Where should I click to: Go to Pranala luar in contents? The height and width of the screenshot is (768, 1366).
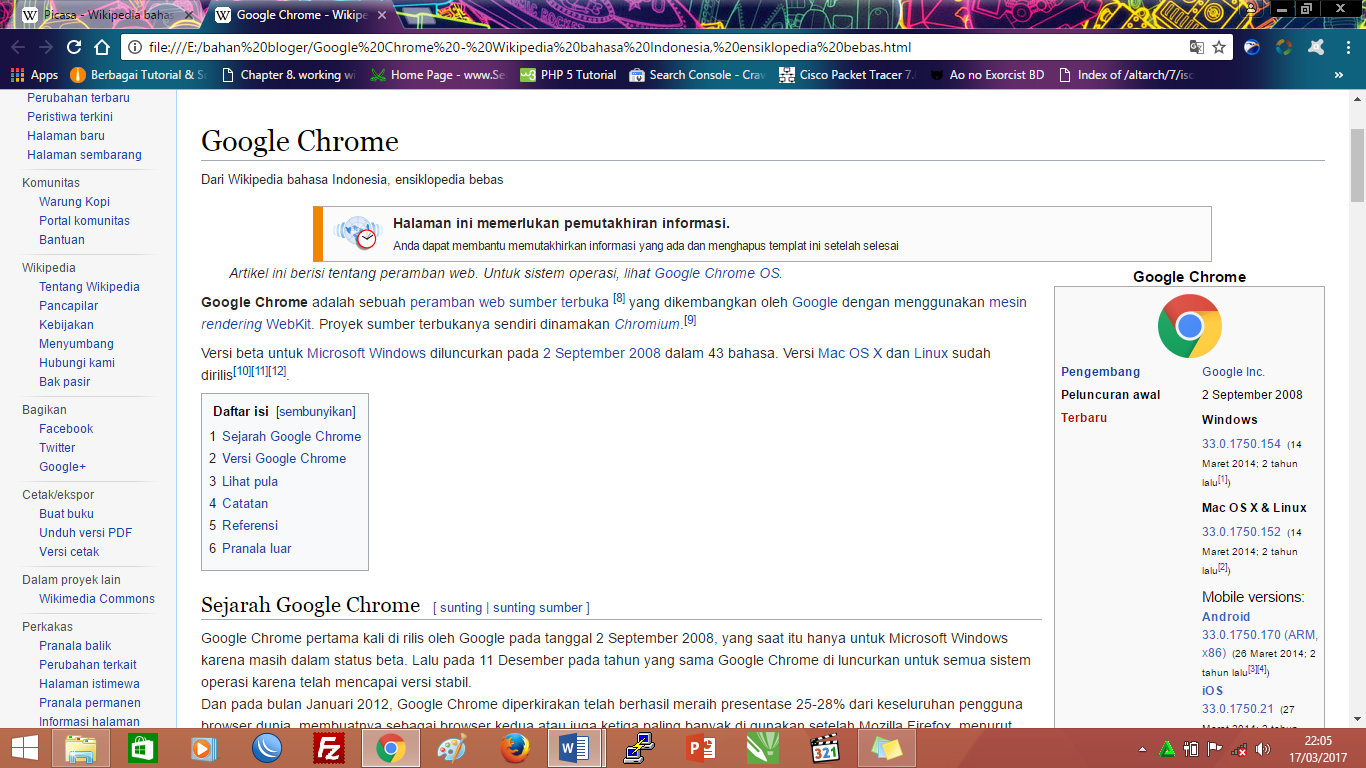(257, 548)
